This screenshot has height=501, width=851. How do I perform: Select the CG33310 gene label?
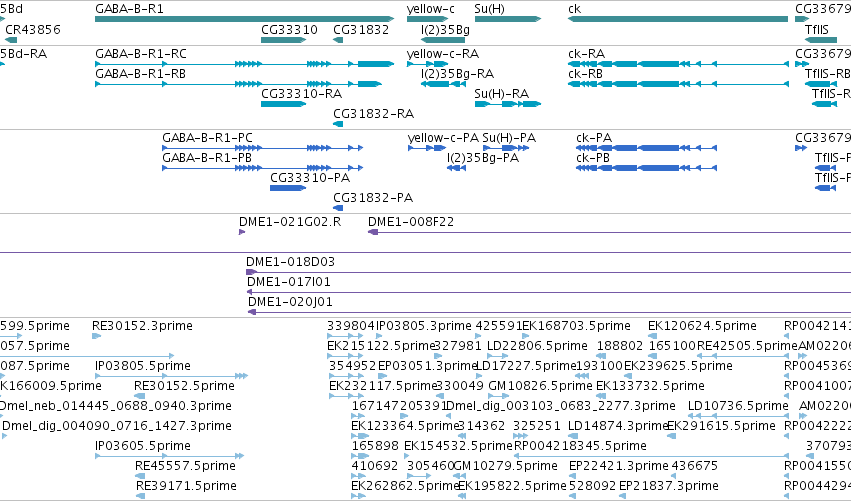tap(289, 29)
